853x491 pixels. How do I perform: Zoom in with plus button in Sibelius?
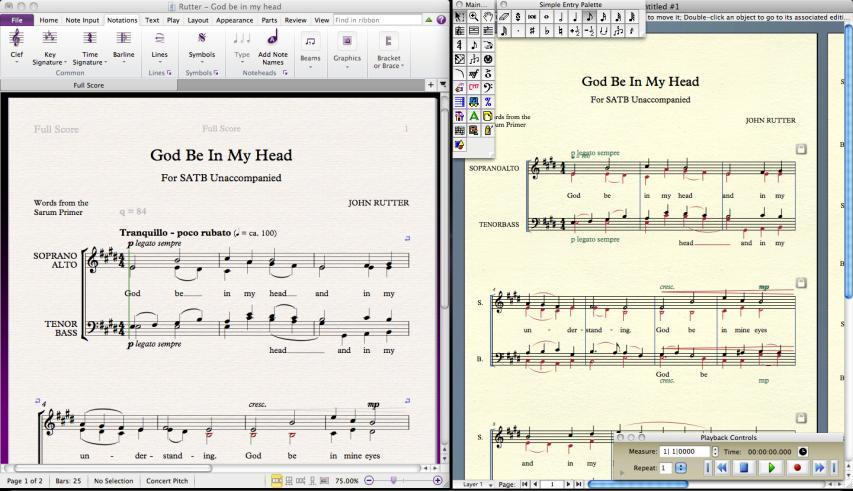click(437, 480)
